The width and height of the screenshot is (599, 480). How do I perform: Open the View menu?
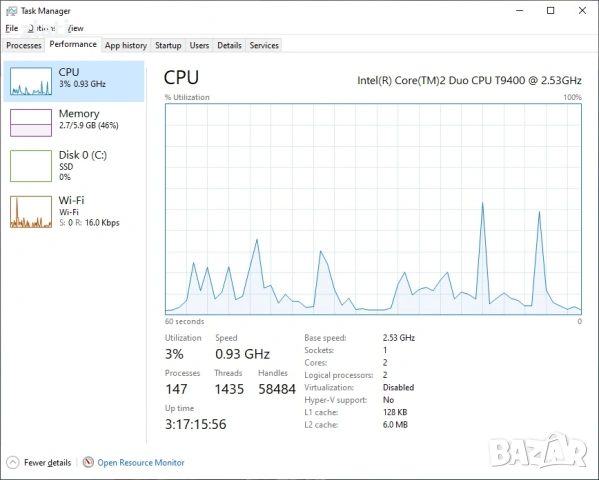coord(76,28)
